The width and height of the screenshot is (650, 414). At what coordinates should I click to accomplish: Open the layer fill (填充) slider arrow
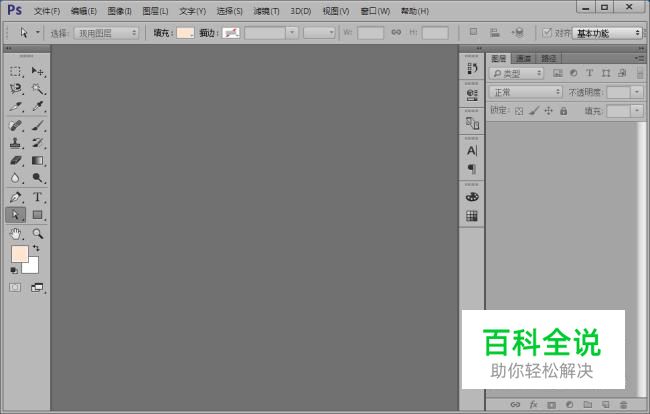[x=637, y=111]
